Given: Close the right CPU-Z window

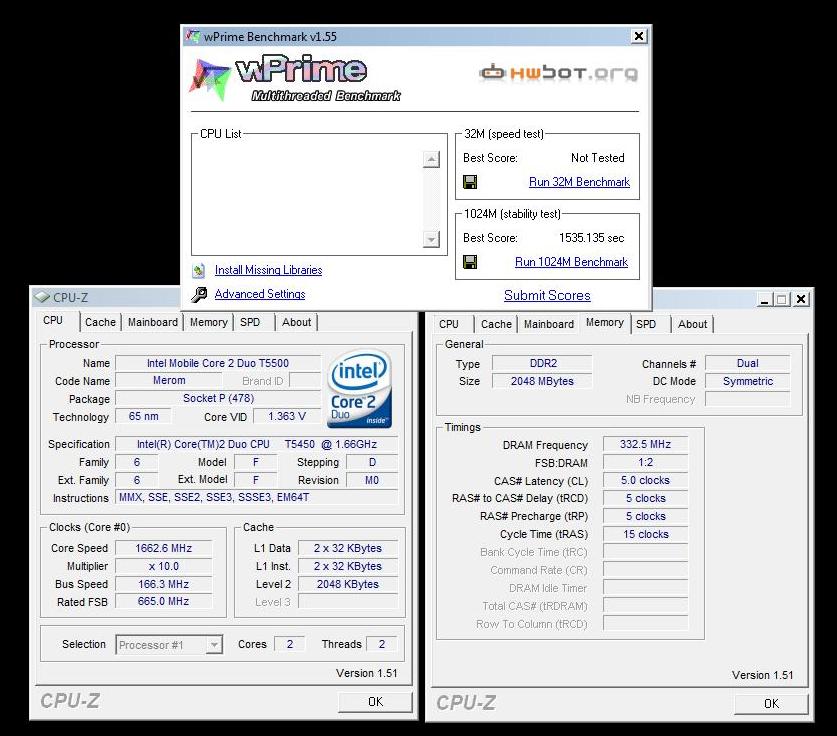Looking at the screenshot, I should [x=801, y=299].
